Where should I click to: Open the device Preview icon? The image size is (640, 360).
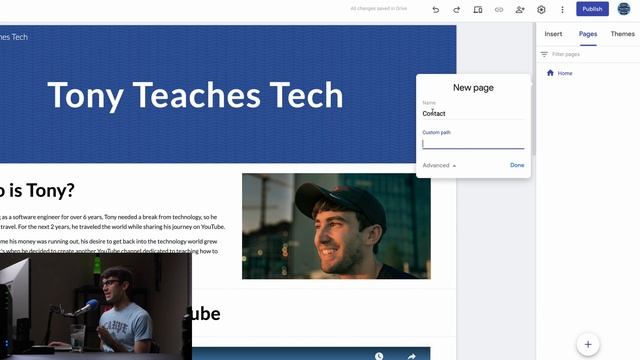478,9
